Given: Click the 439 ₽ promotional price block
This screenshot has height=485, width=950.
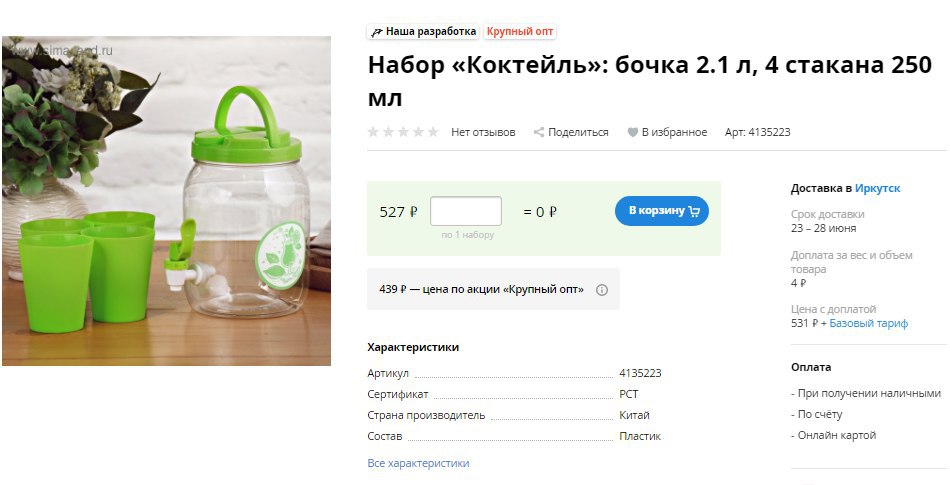Looking at the screenshot, I should [493, 289].
